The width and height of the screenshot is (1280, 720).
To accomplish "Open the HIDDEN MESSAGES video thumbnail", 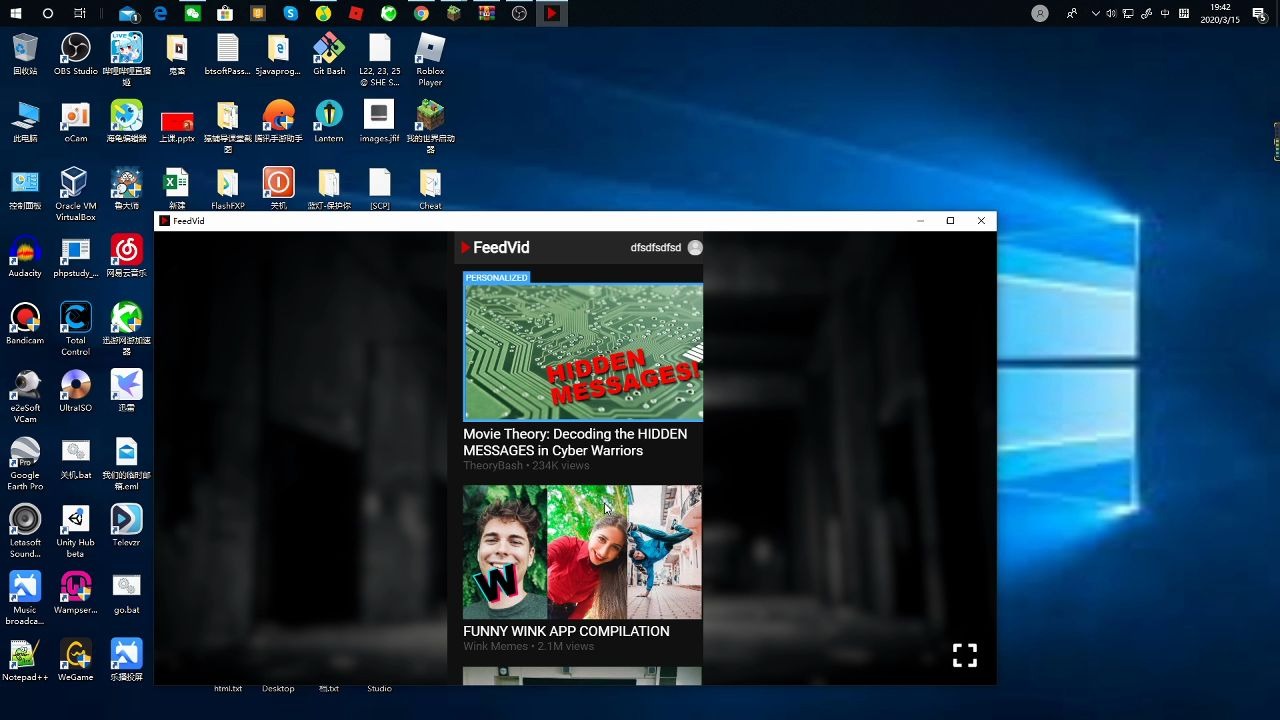I will [583, 352].
